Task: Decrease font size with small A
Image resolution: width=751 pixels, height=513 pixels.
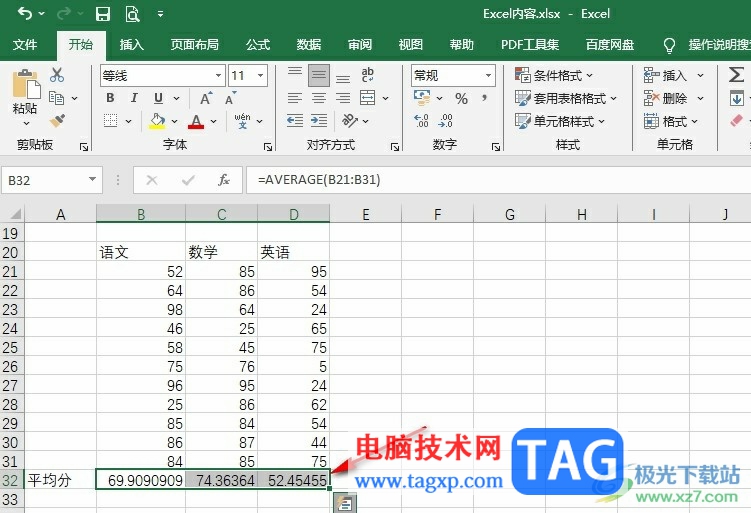Action: click(230, 98)
